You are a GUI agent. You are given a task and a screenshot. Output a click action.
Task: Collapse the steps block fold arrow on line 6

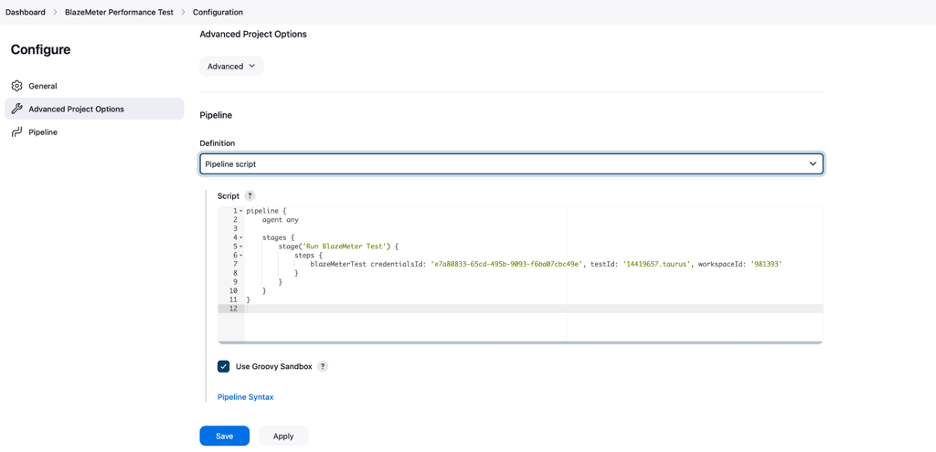(x=241, y=256)
